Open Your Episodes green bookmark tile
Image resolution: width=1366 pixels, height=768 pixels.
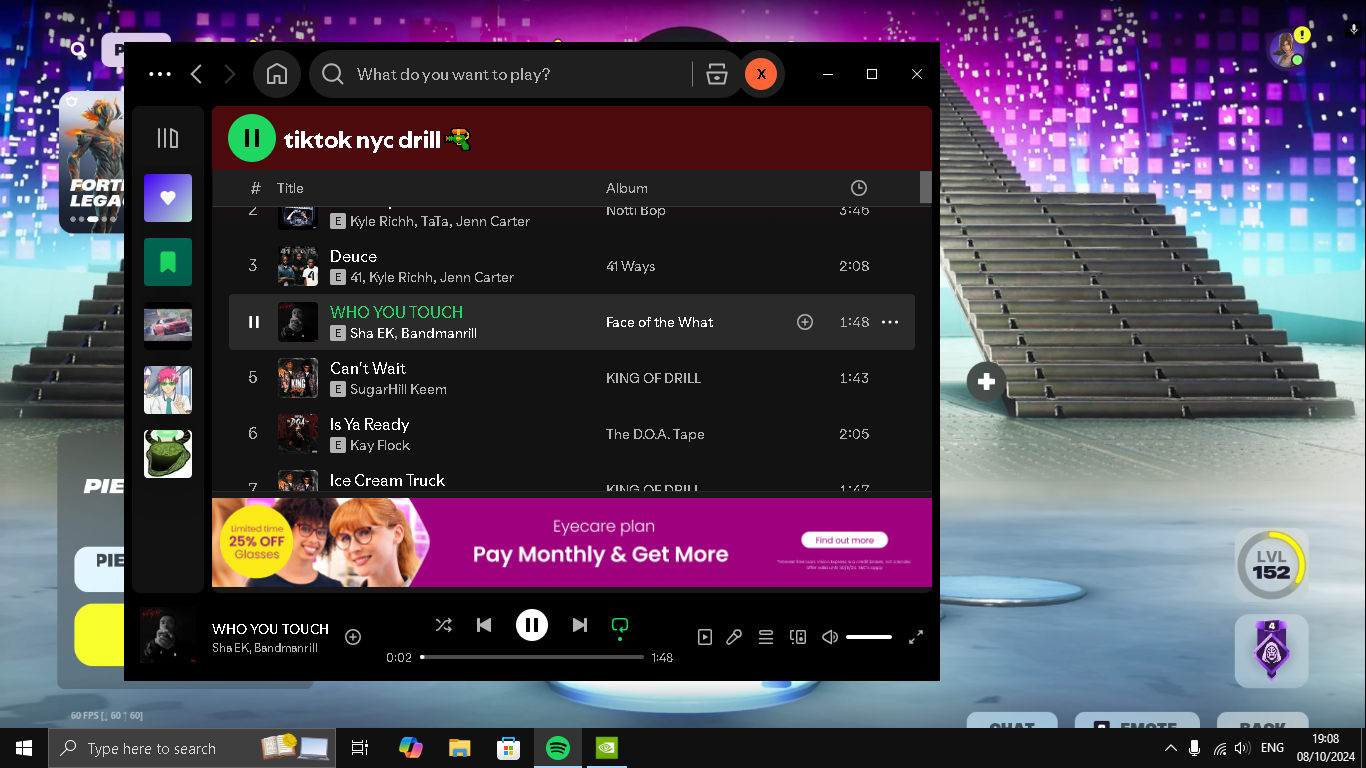[168, 262]
